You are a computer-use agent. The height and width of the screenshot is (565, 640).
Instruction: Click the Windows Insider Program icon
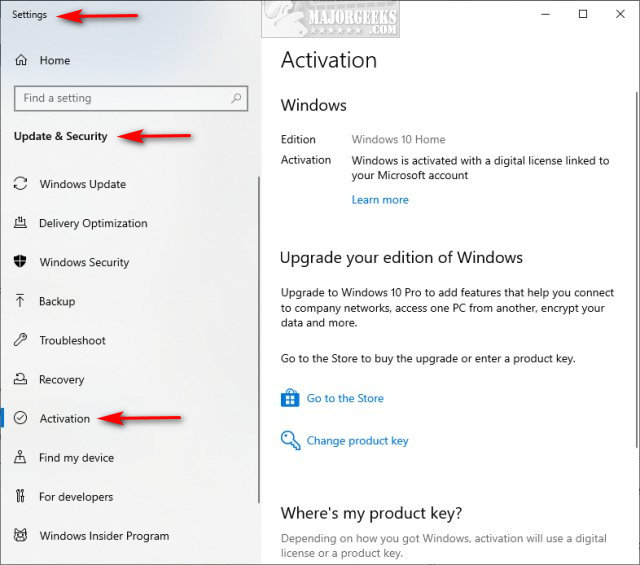click(20, 536)
